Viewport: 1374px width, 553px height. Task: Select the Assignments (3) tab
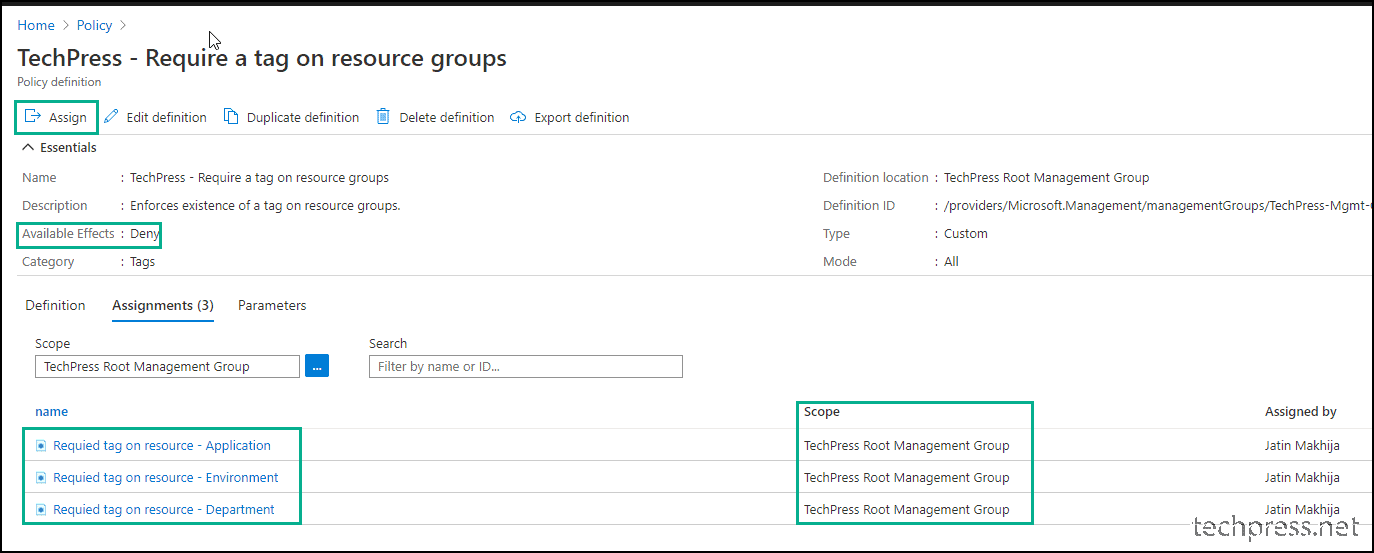tap(162, 306)
